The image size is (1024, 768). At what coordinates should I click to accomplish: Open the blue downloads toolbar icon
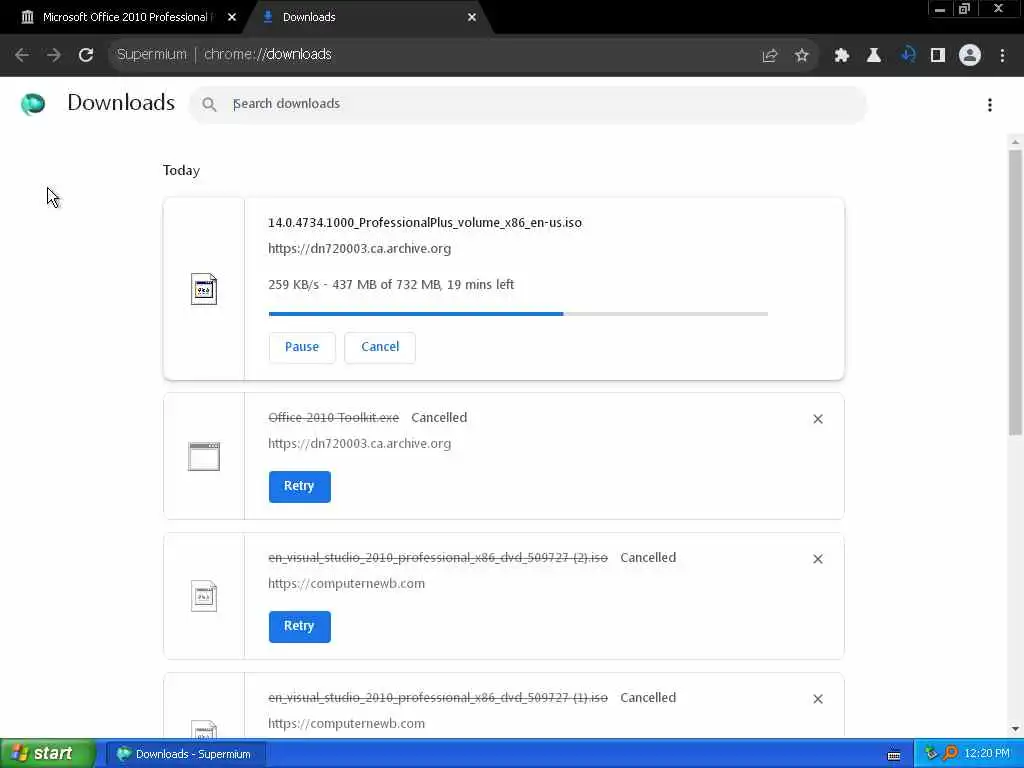pyautogui.click(x=908, y=56)
